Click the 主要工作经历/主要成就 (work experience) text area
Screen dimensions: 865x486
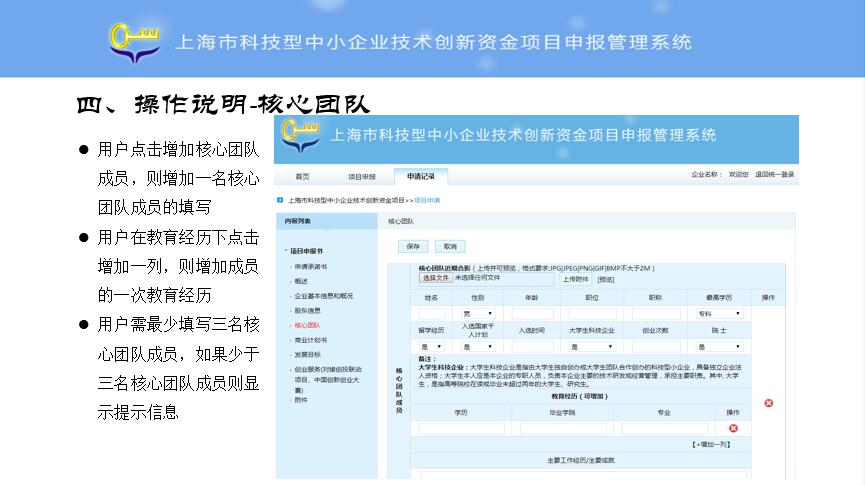[584, 475]
